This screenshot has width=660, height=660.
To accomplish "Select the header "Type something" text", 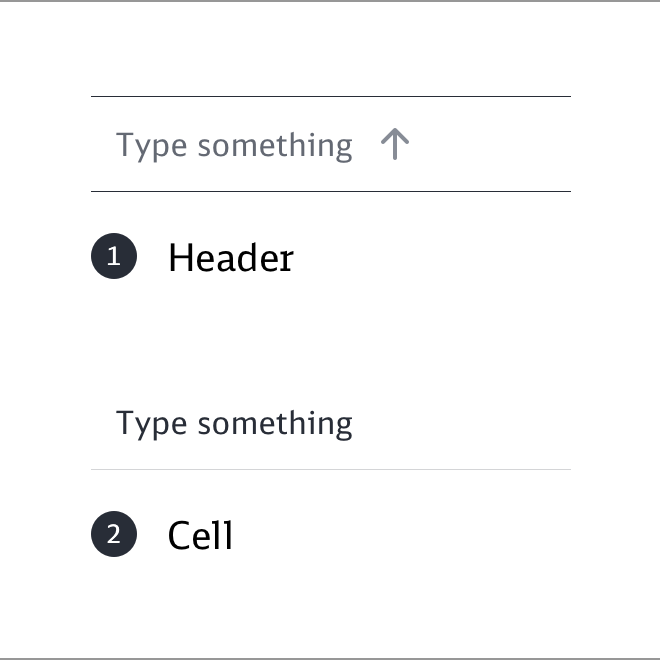I will pos(234,146).
